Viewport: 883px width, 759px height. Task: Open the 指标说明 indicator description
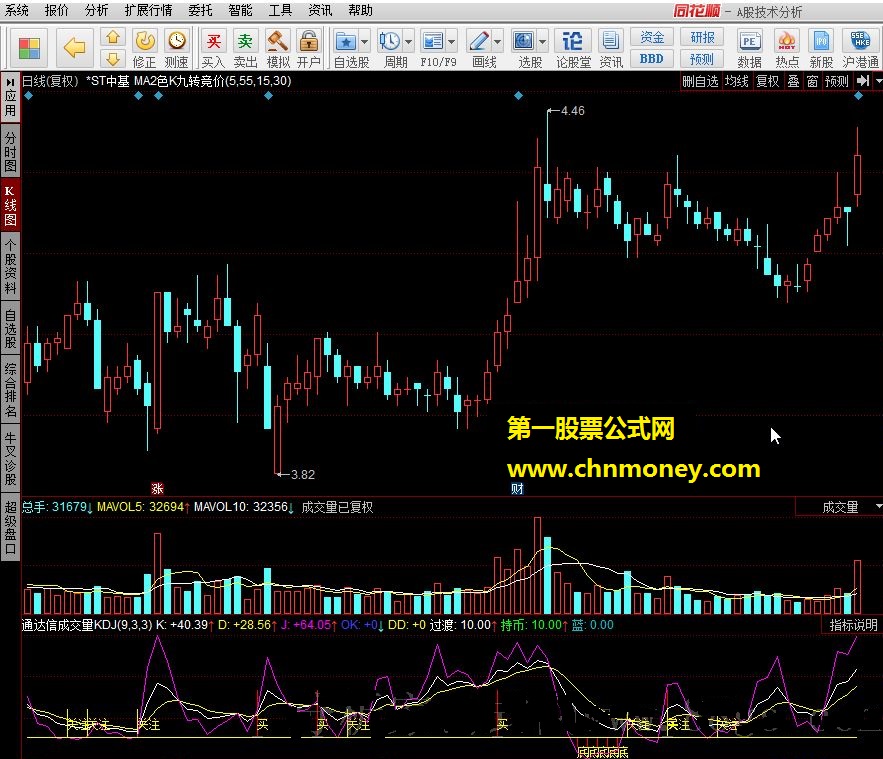click(x=853, y=625)
